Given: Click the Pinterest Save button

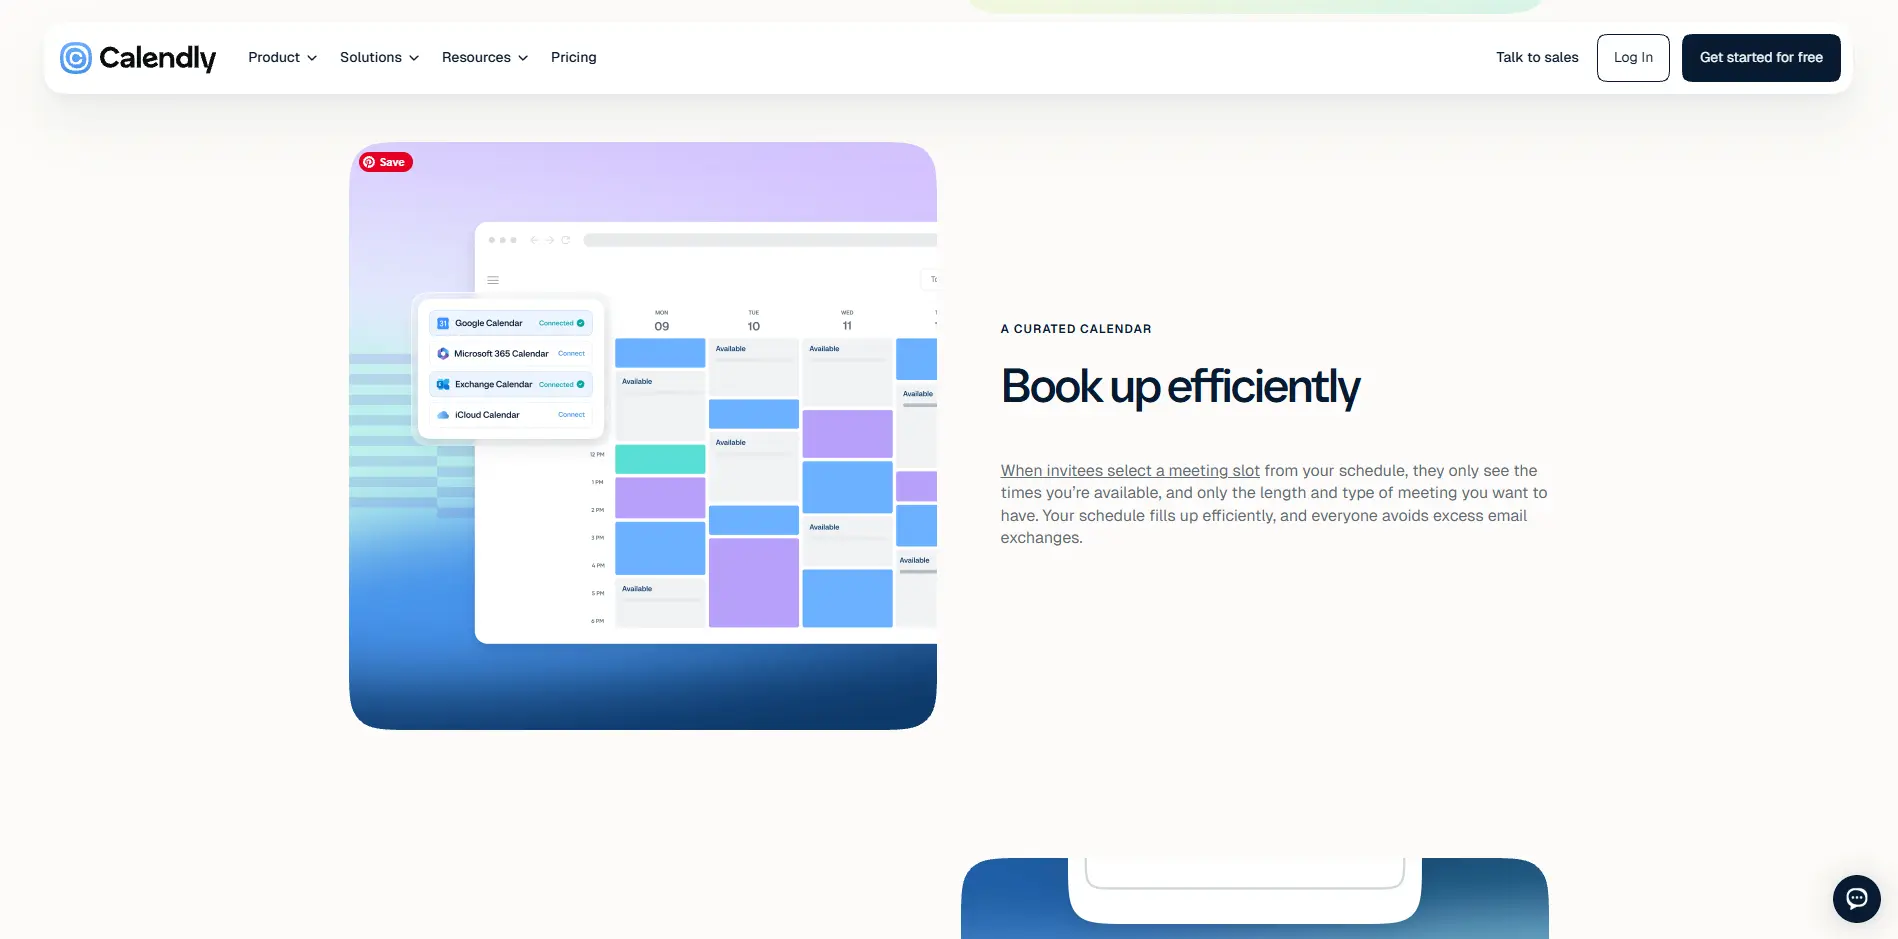Looking at the screenshot, I should (x=386, y=162).
